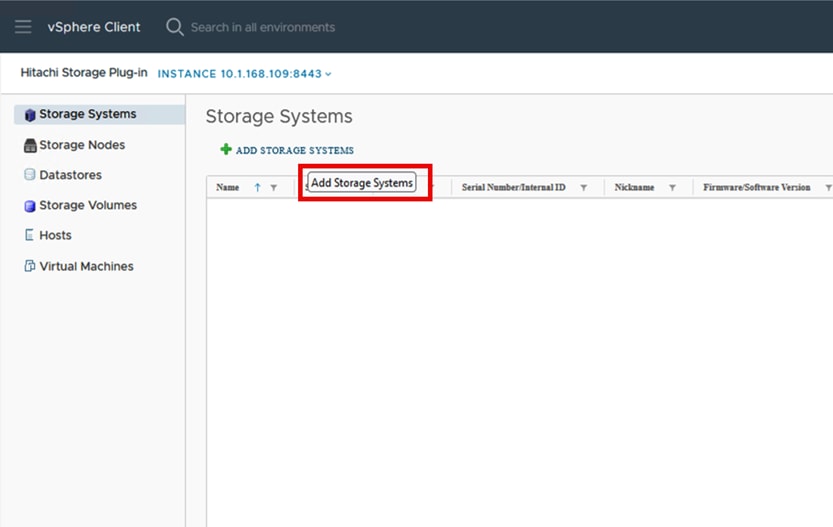The image size is (833, 527).
Task: Open the Nickname column filter
Action: (x=672, y=188)
